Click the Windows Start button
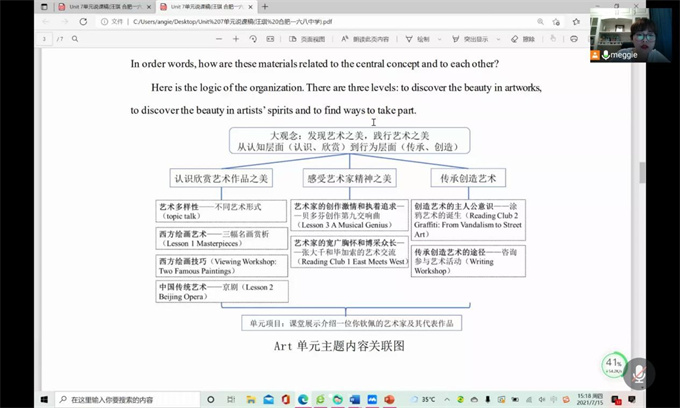Viewport: 680px width, 408px height. click(x=43, y=399)
